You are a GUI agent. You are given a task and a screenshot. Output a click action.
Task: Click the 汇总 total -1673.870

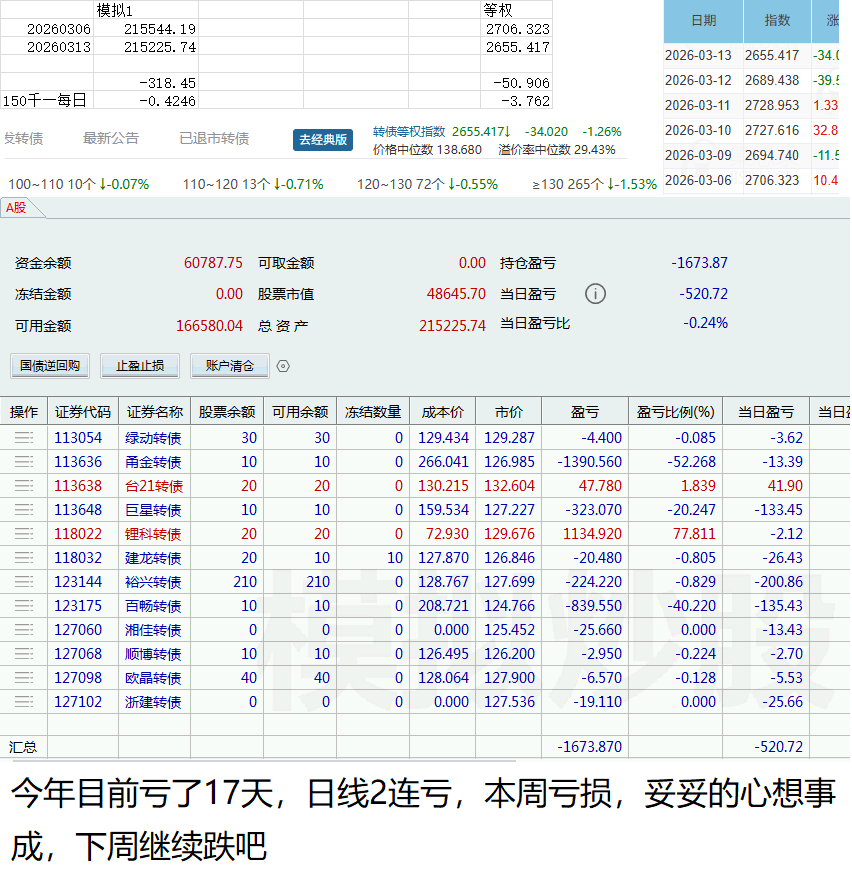[x=590, y=747]
